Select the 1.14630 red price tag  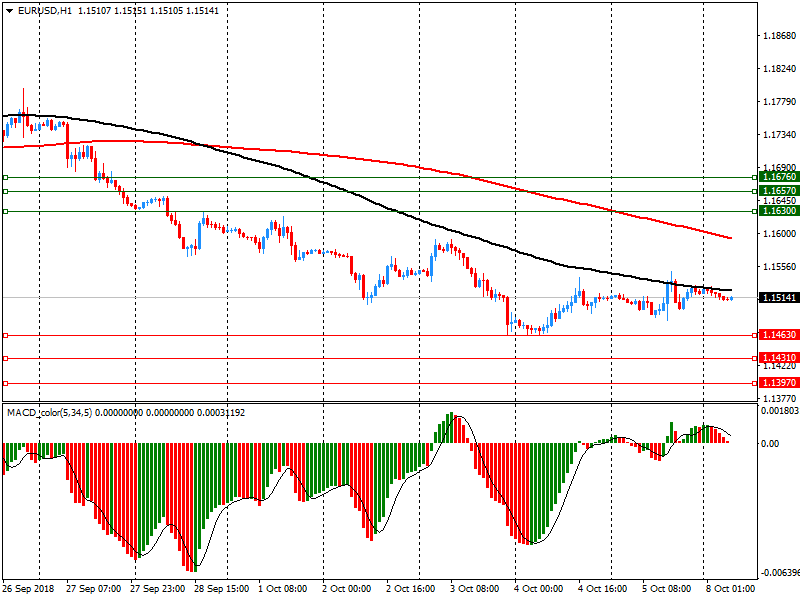[x=777, y=335]
